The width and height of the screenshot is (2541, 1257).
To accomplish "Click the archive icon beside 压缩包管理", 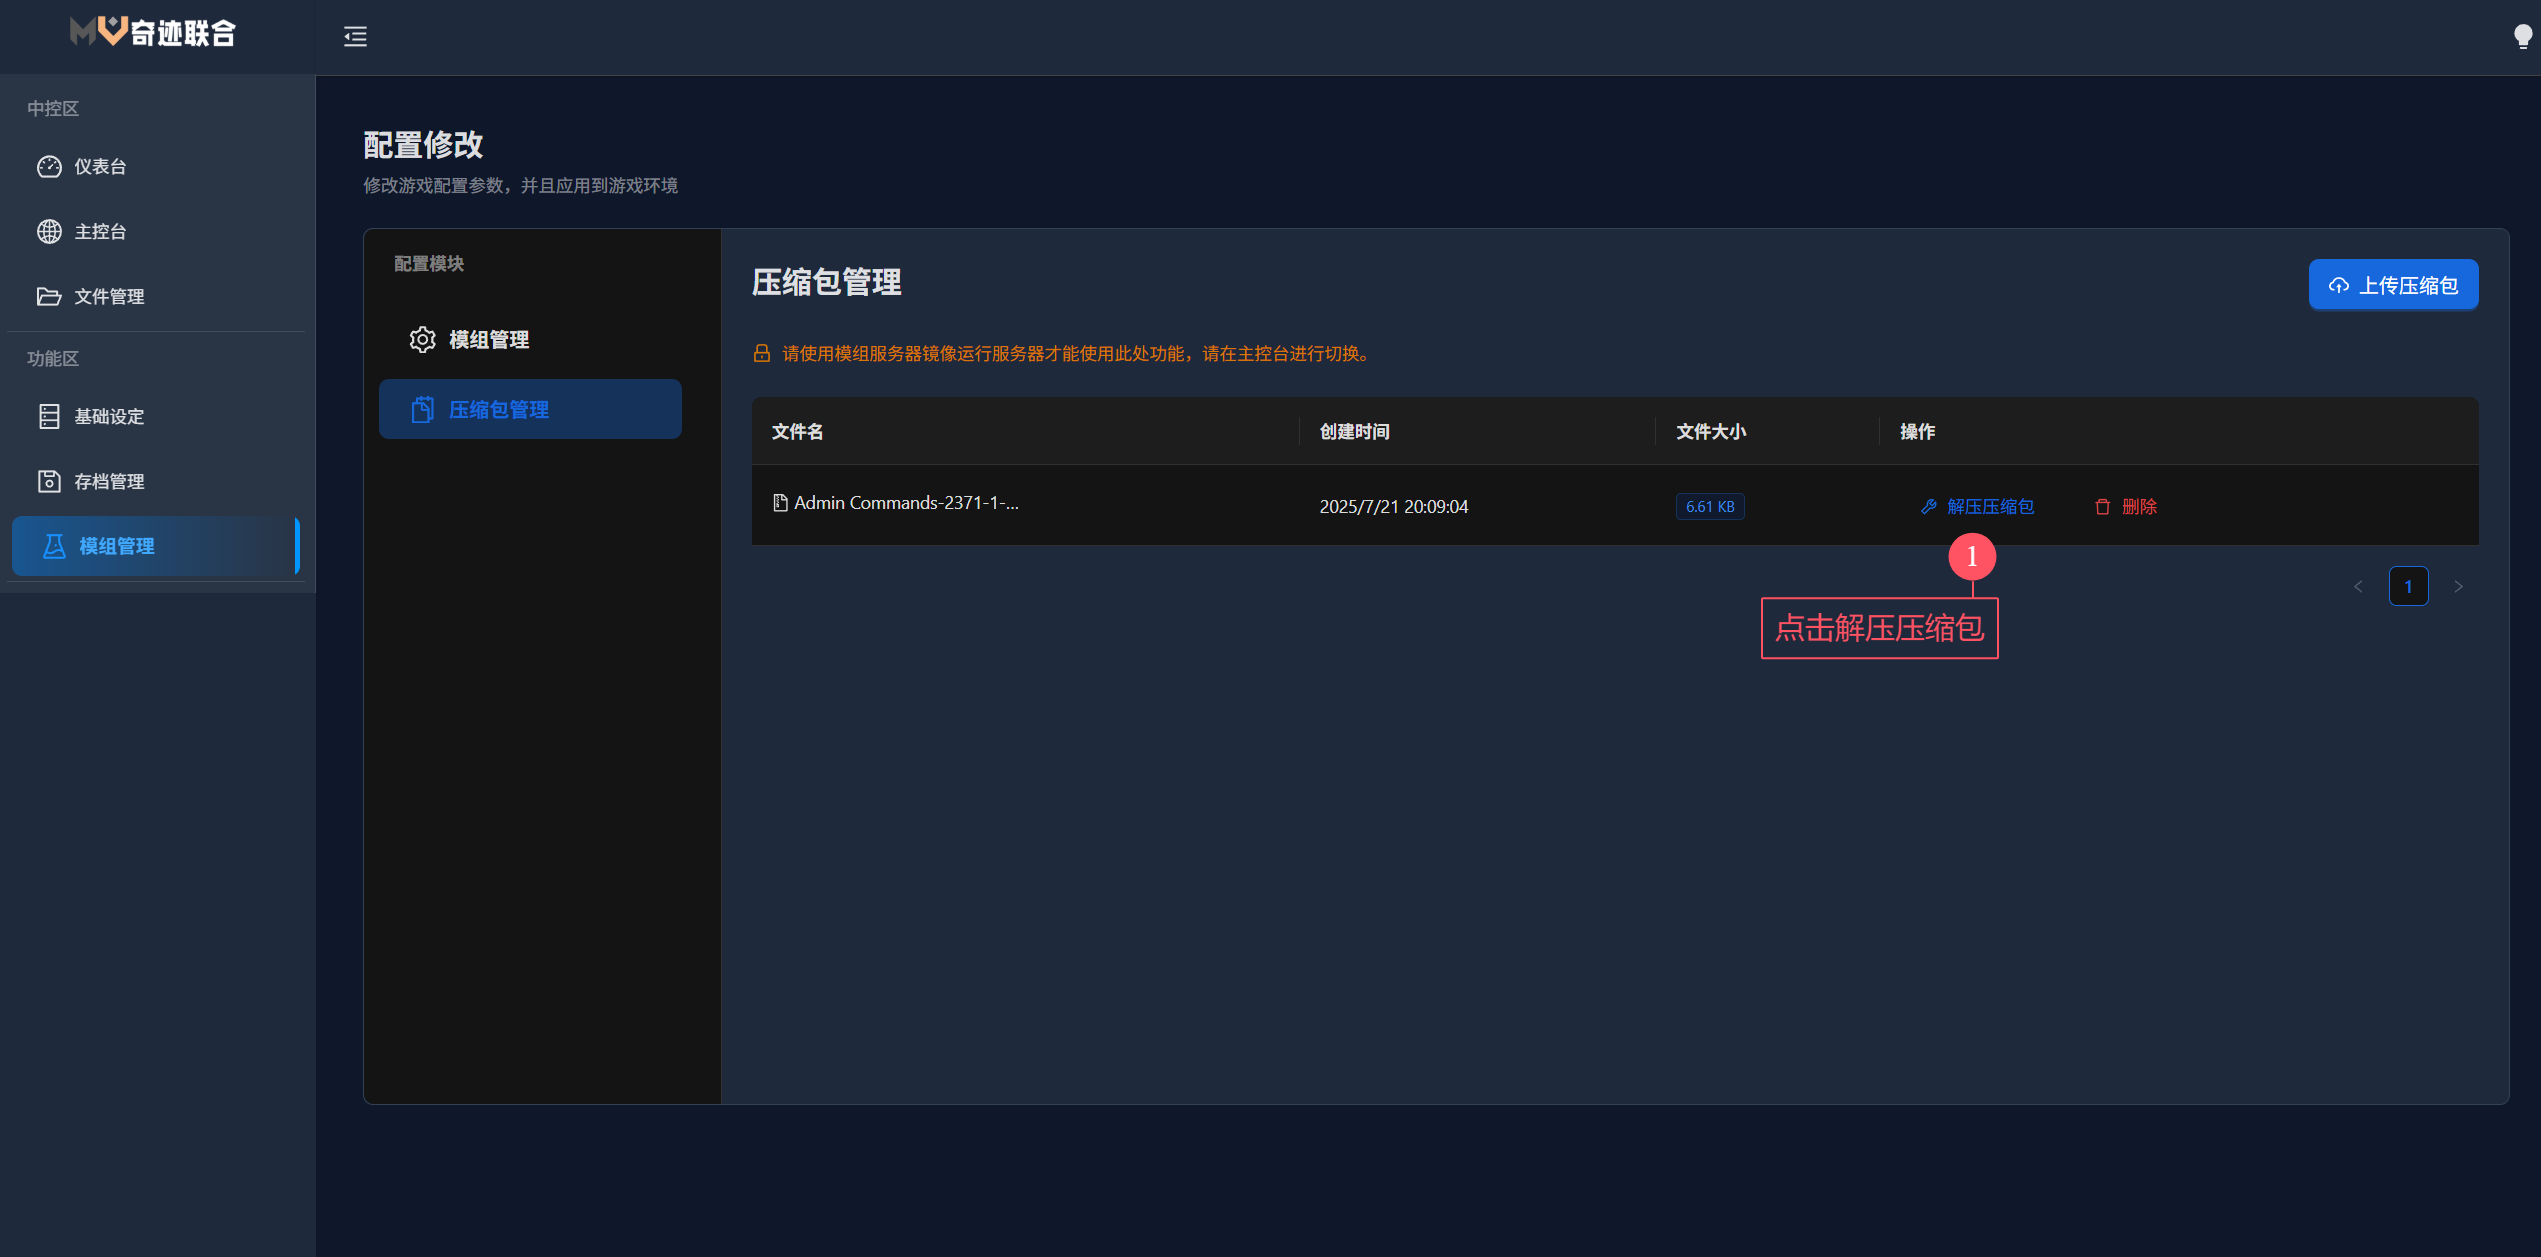I will tap(423, 409).
